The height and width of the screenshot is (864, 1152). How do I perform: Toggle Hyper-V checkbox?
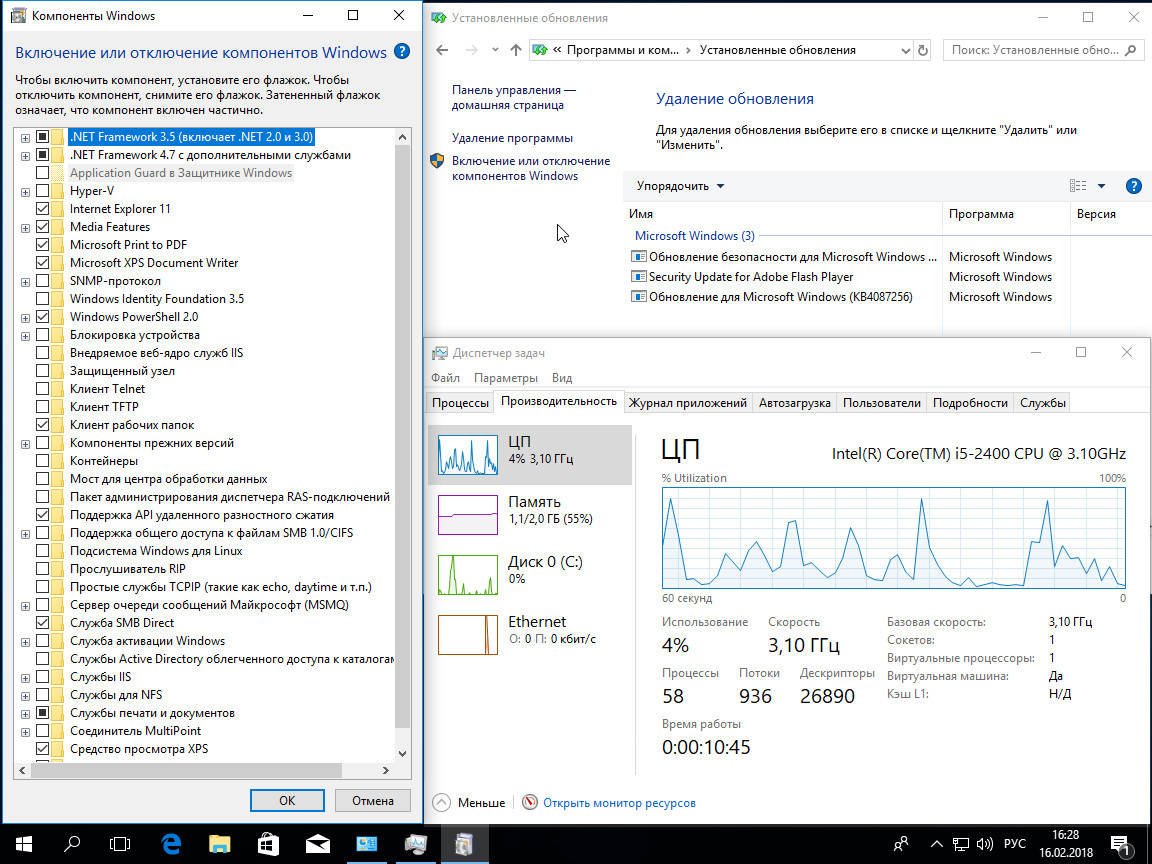tap(43, 191)
